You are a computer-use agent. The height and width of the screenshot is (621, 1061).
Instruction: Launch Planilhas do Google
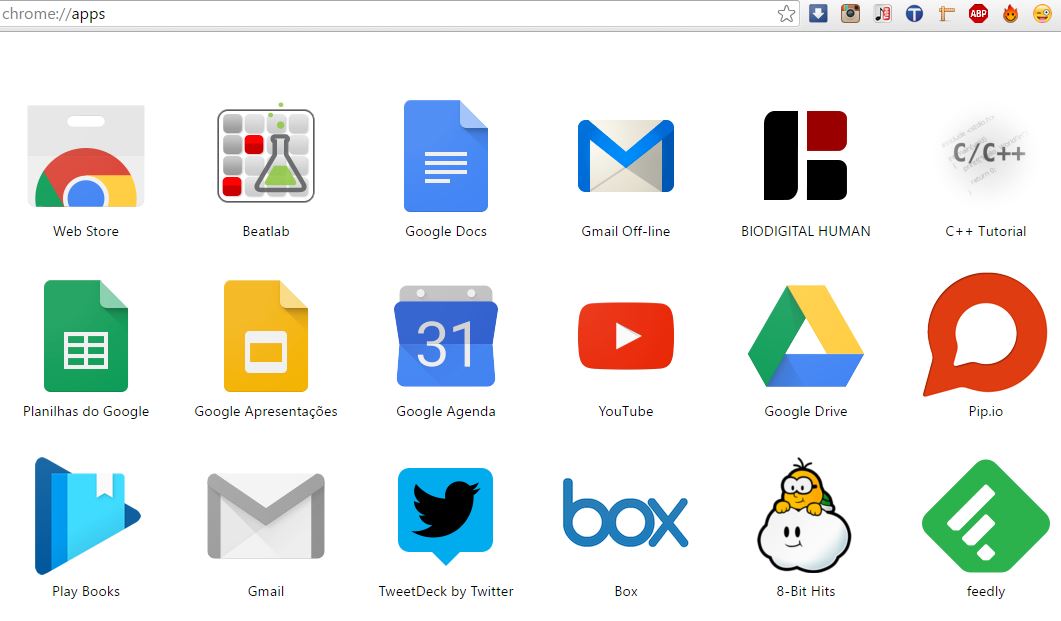click(x=86, y=336)
